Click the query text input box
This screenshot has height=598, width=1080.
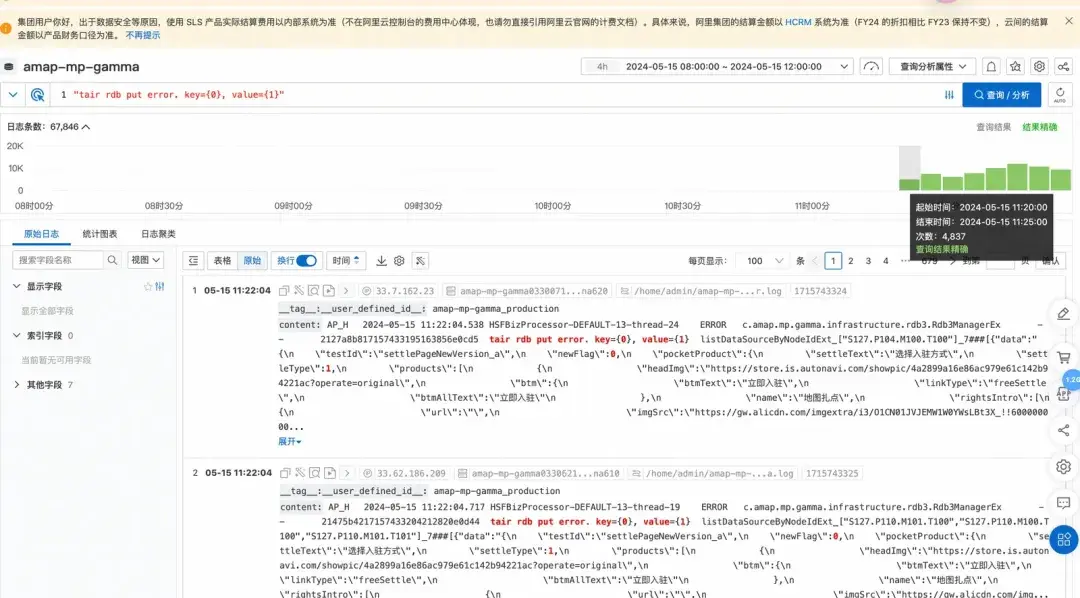click(x=496, y=95)
